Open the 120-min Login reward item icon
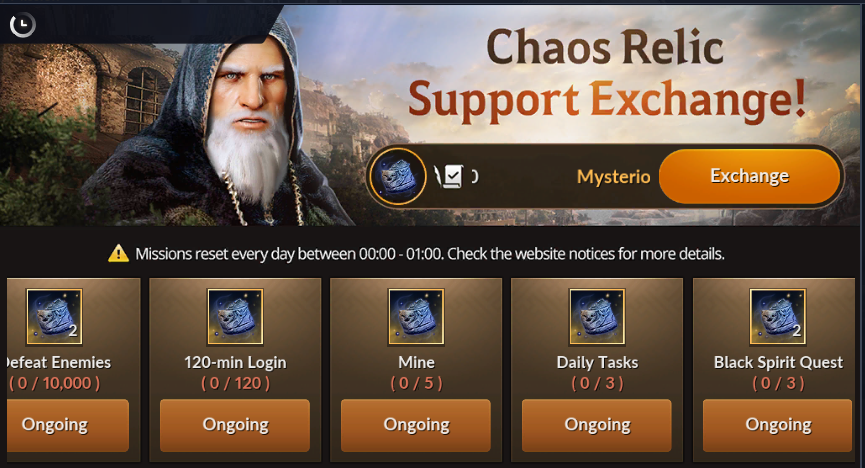This screenshot has width=865, height=468. [x=235, y=317]
